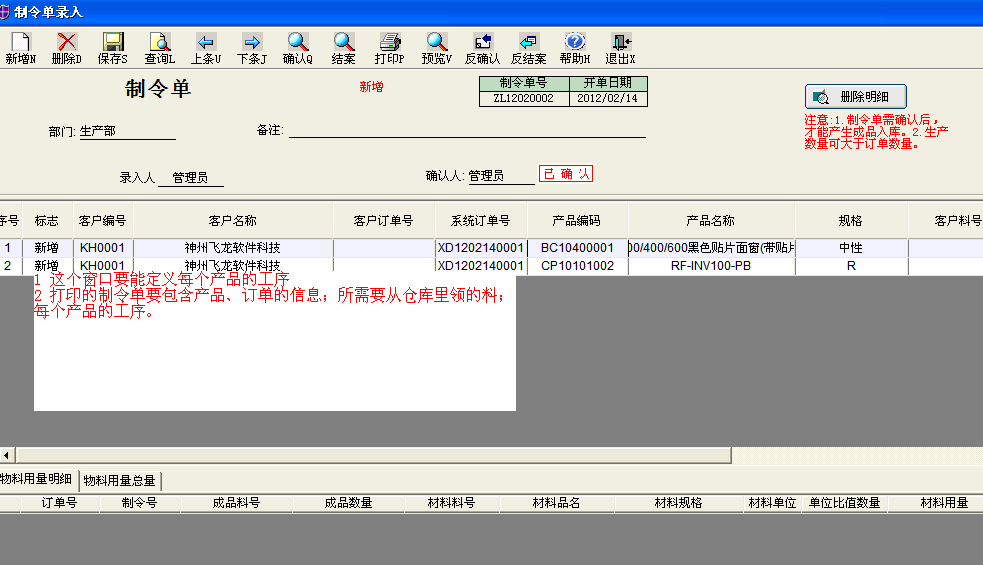Switch to 物料用量明细 tab
983x565 pixels.
click(36, 481)
